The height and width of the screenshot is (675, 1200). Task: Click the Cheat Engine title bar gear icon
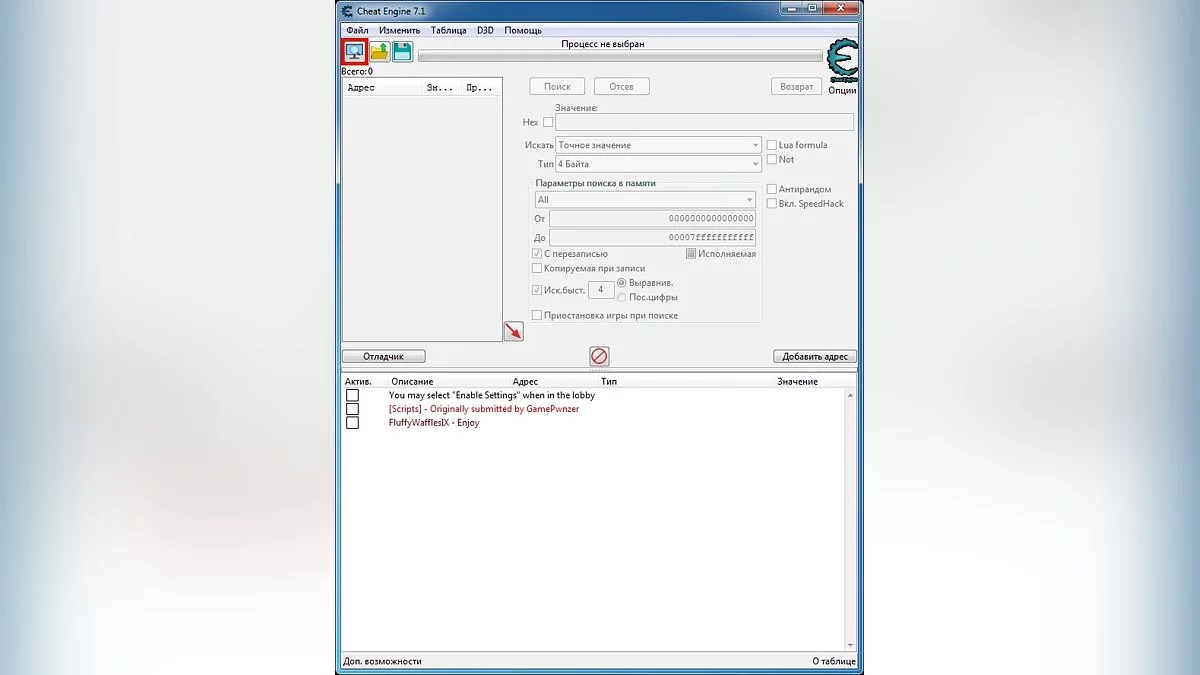coord(347,10)
